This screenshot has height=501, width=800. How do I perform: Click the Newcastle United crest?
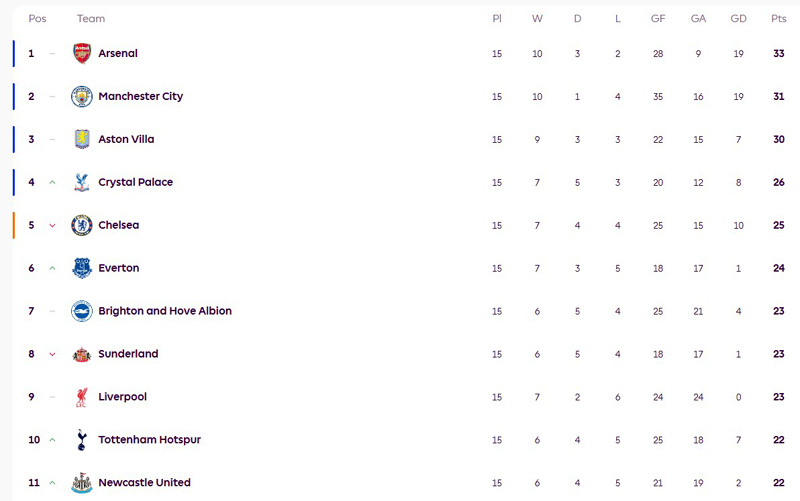(x=82, y=483)
